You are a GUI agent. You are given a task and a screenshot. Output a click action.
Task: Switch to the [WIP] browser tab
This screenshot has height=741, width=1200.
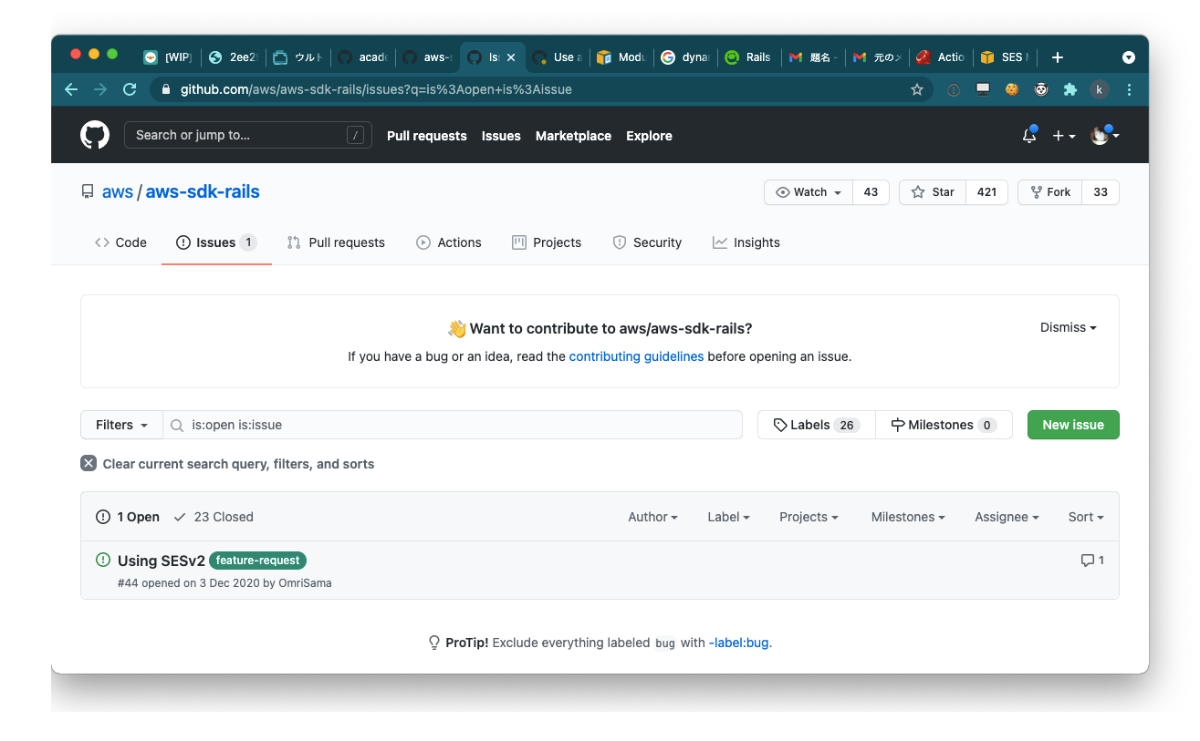tap(168, 57)
